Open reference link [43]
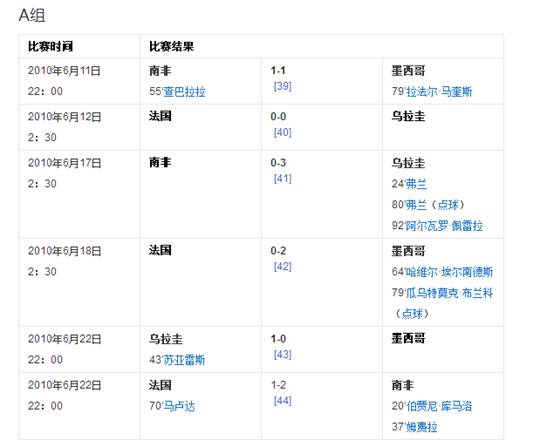554x440 pixels. (283, 354)
